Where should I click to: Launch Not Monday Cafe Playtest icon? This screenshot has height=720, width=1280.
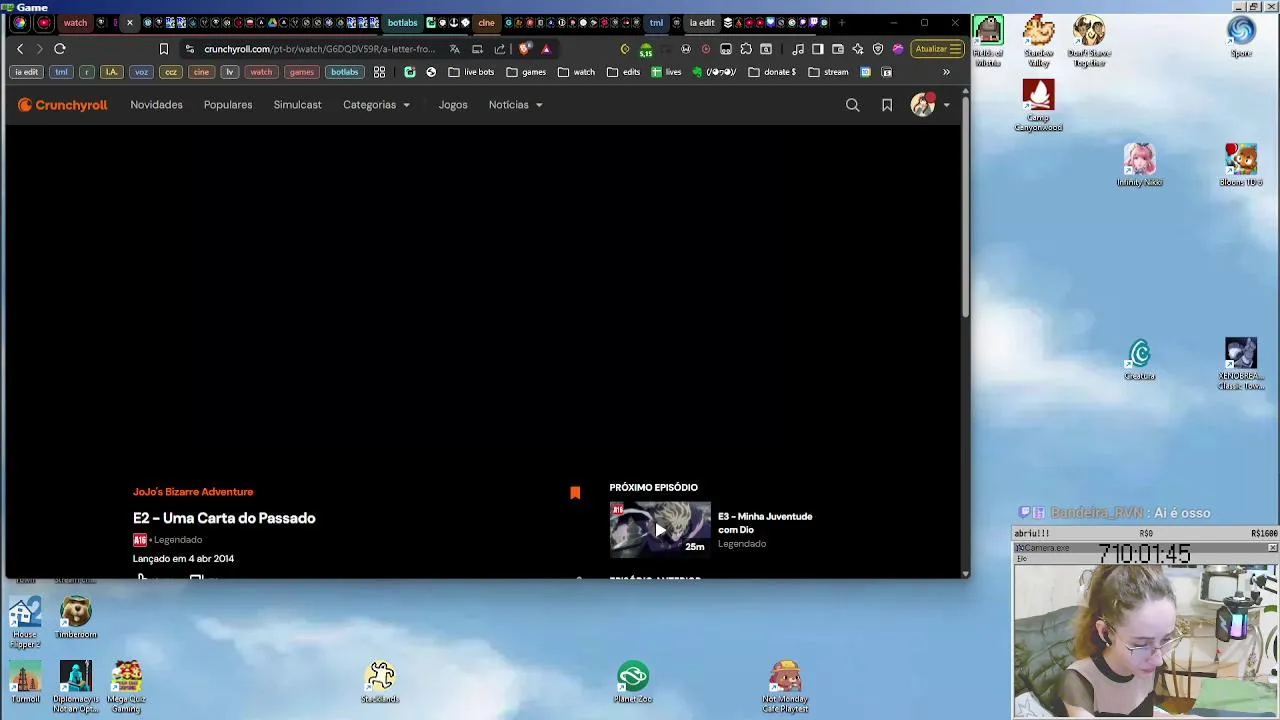point(785,687)
